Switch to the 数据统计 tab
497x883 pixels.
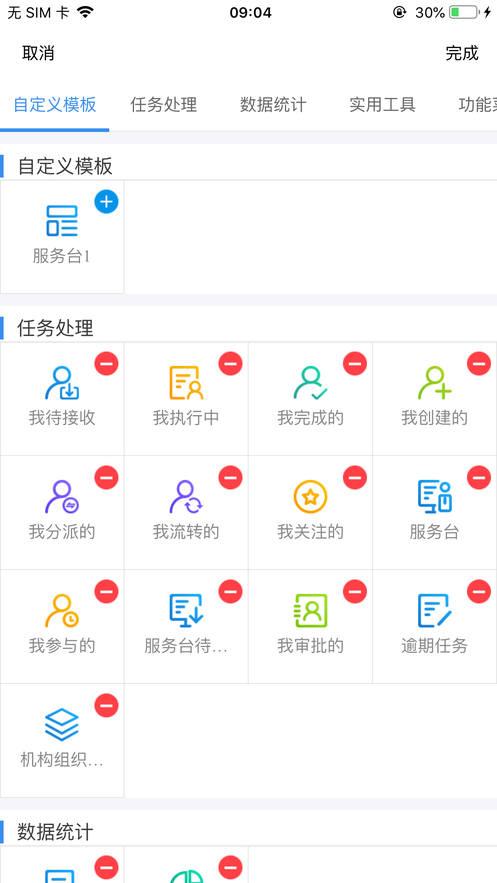(x=274, y=105)
